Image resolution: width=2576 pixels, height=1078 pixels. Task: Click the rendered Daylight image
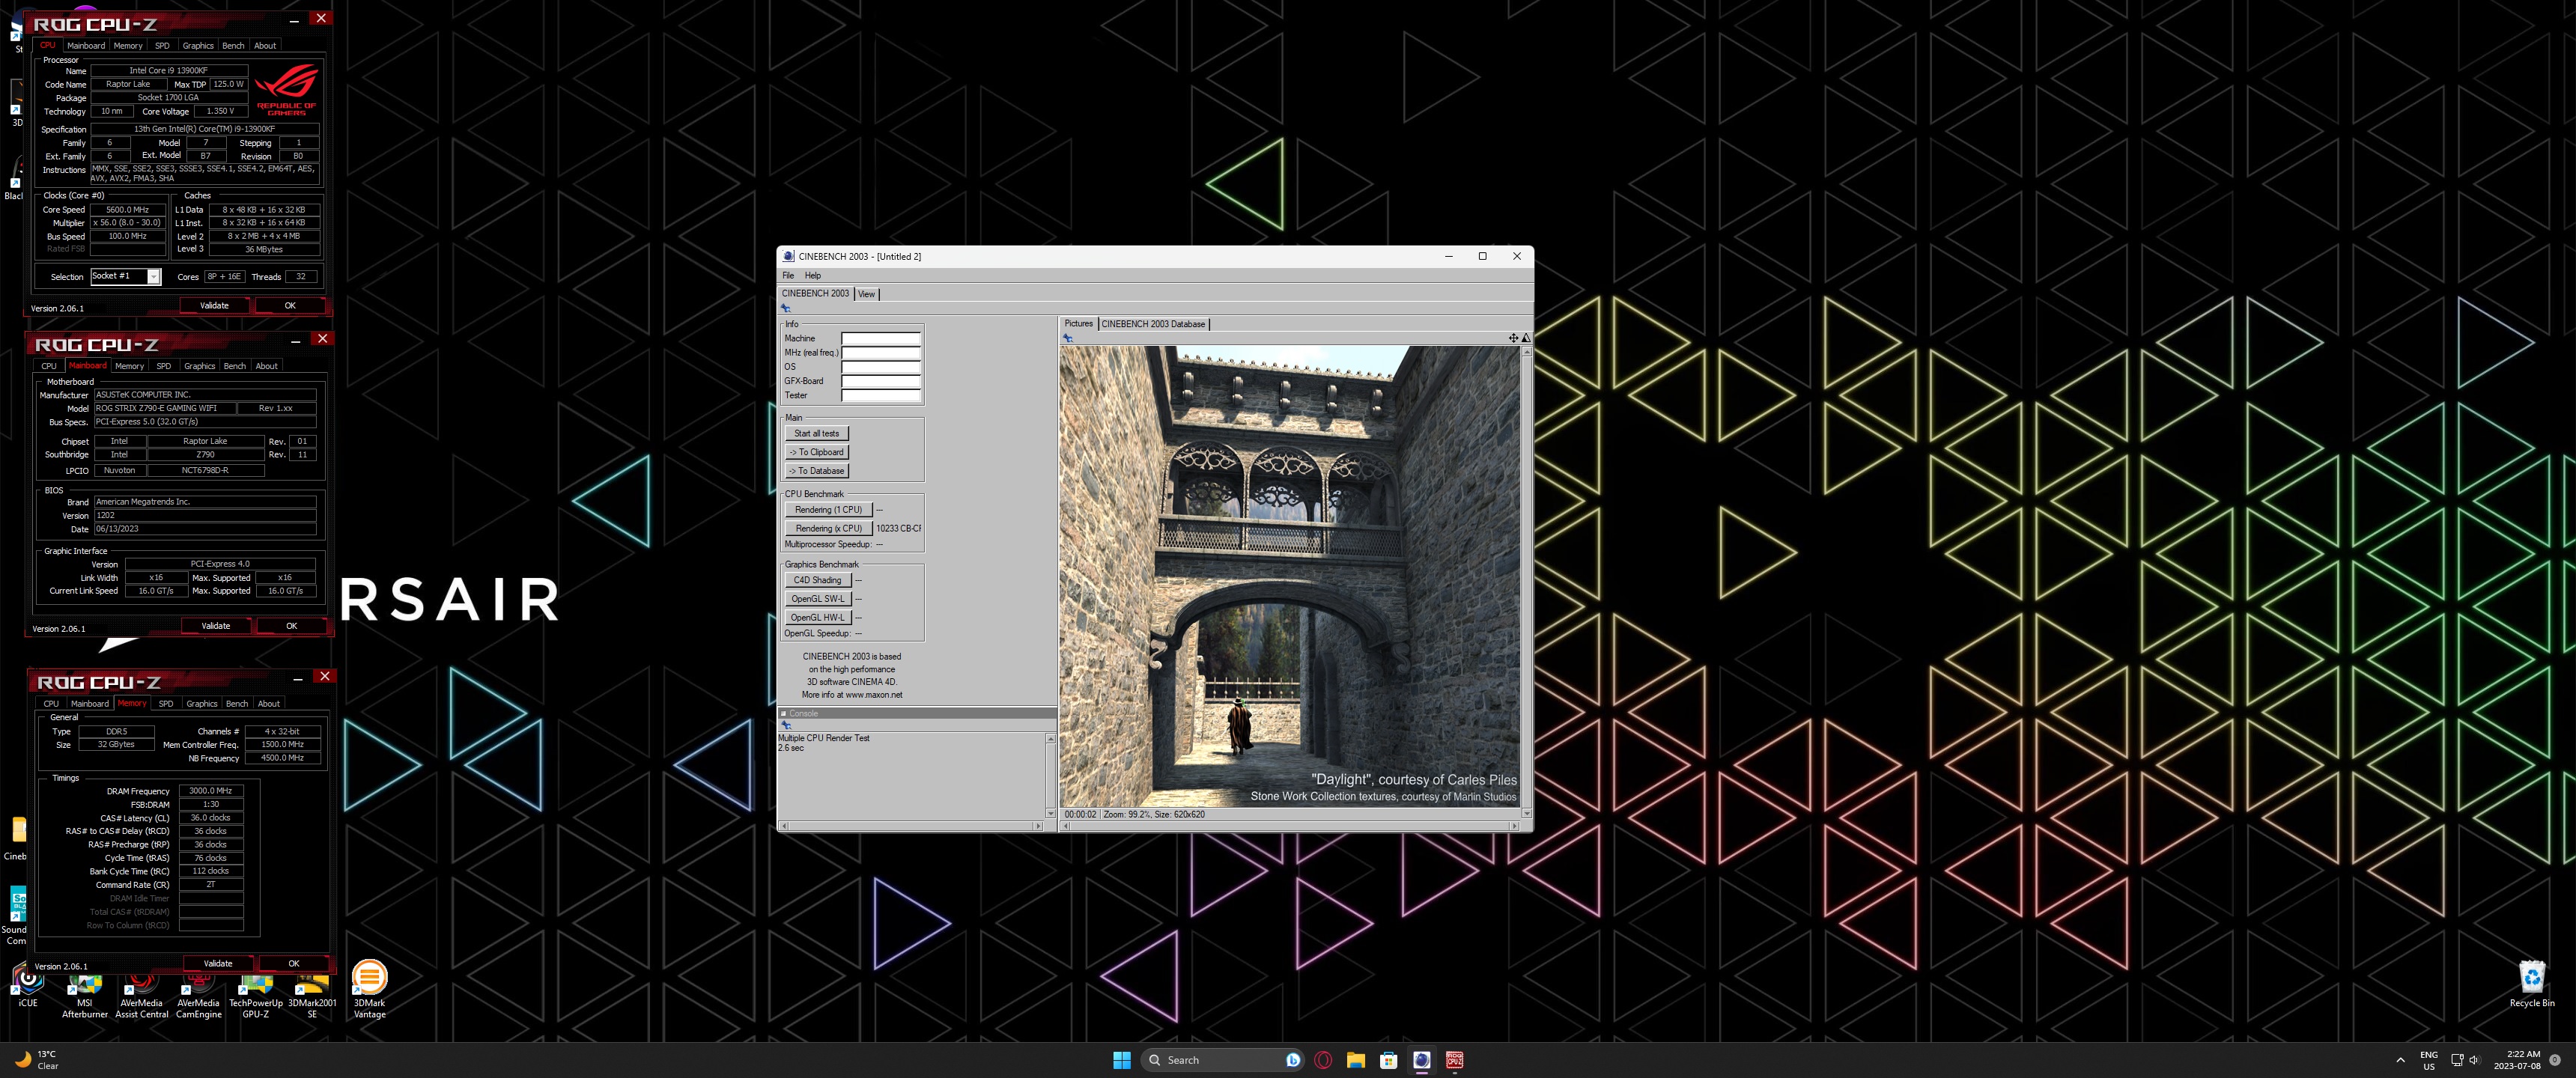coord(1290,577)
